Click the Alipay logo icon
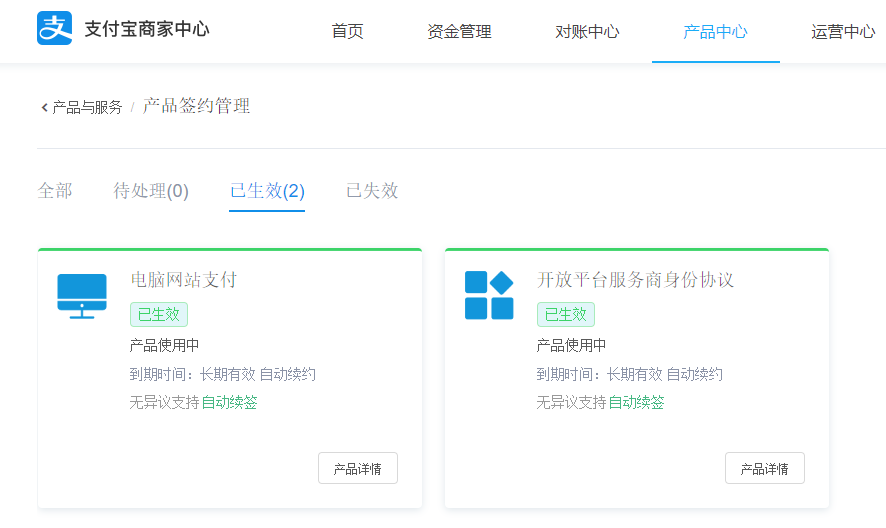886x528 pixels. [54, 28]
